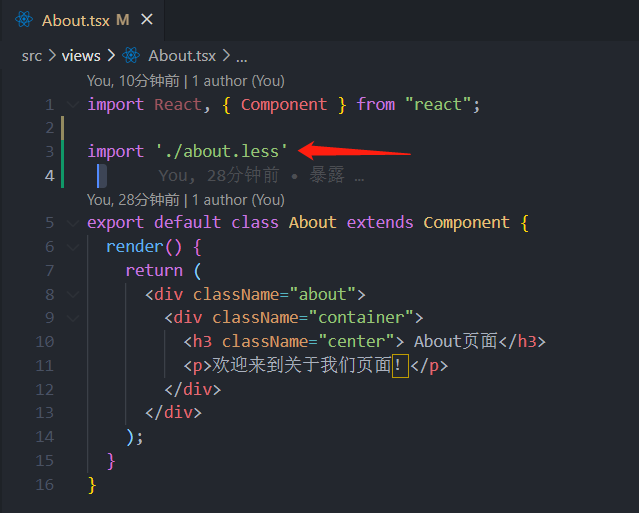
Task: Click the './about.less' import path
Action: point(222,152)
